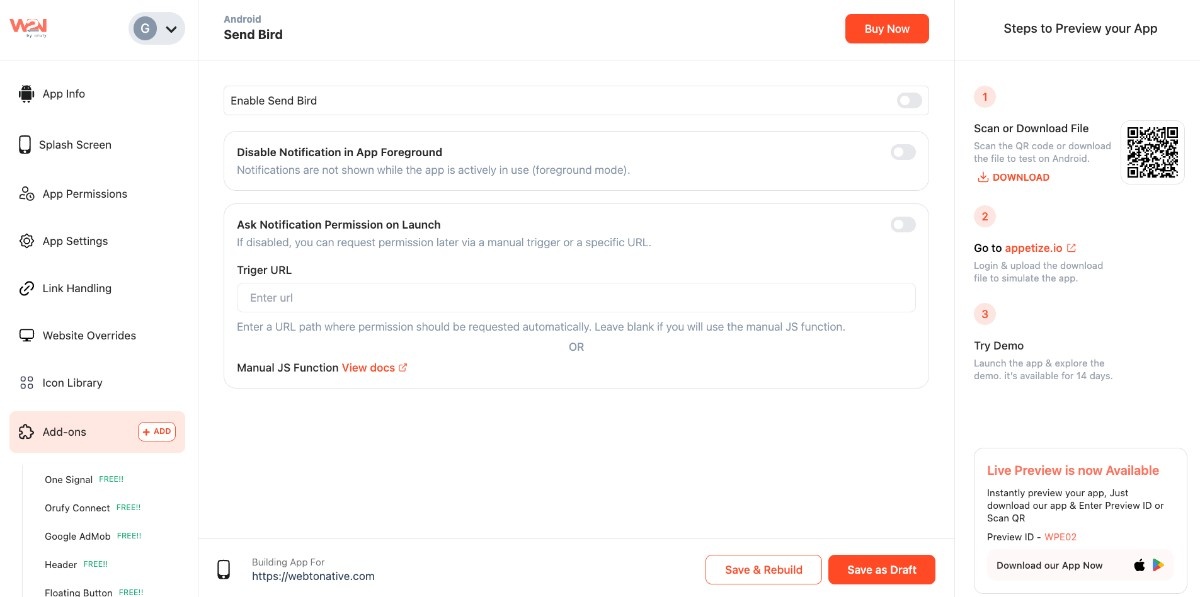Click the App Settings gear icon

[27, 241]
